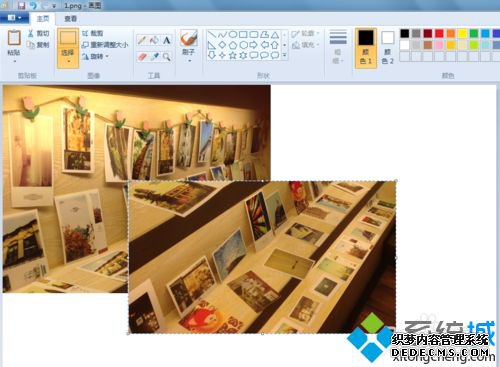Screen dimensions: 500x367
Task: Select the Pencil tool
Action: click(x=142, y=40)
